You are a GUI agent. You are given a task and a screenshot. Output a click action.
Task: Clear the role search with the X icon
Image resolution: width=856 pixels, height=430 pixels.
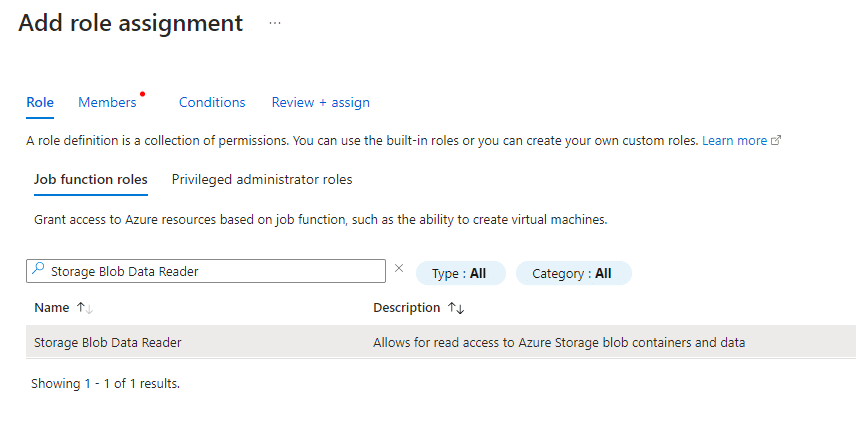tap(399, 268)
